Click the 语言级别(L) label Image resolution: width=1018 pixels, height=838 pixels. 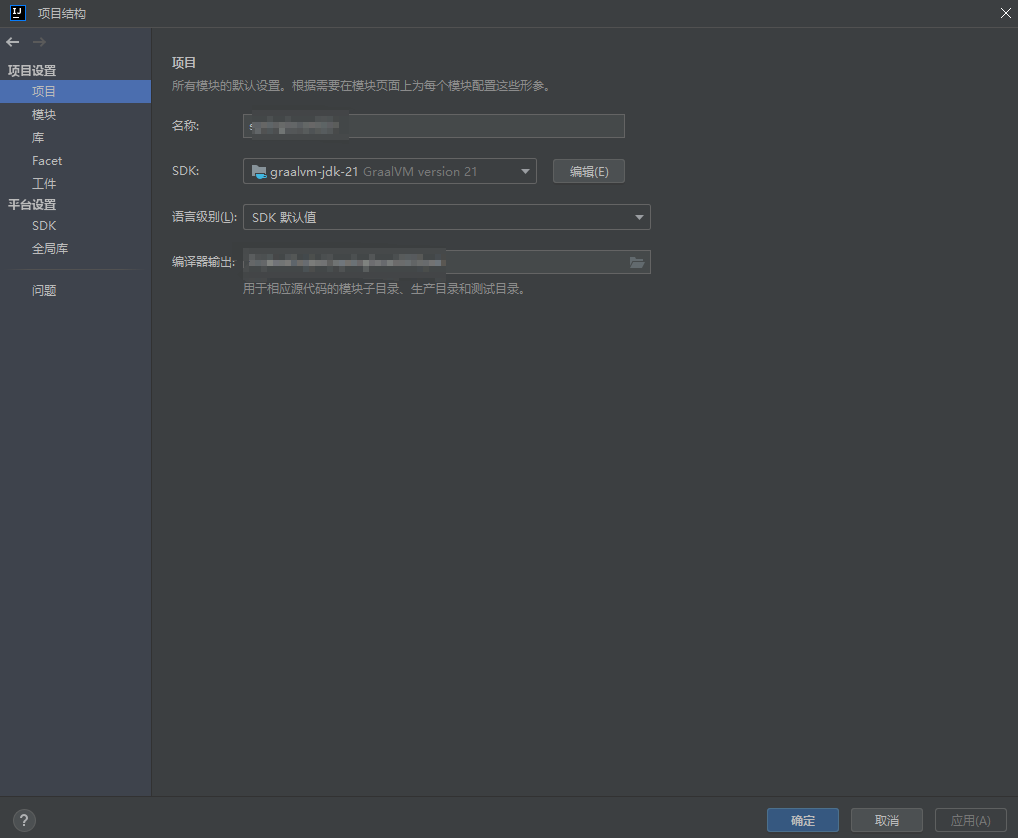tap(204, 217)
